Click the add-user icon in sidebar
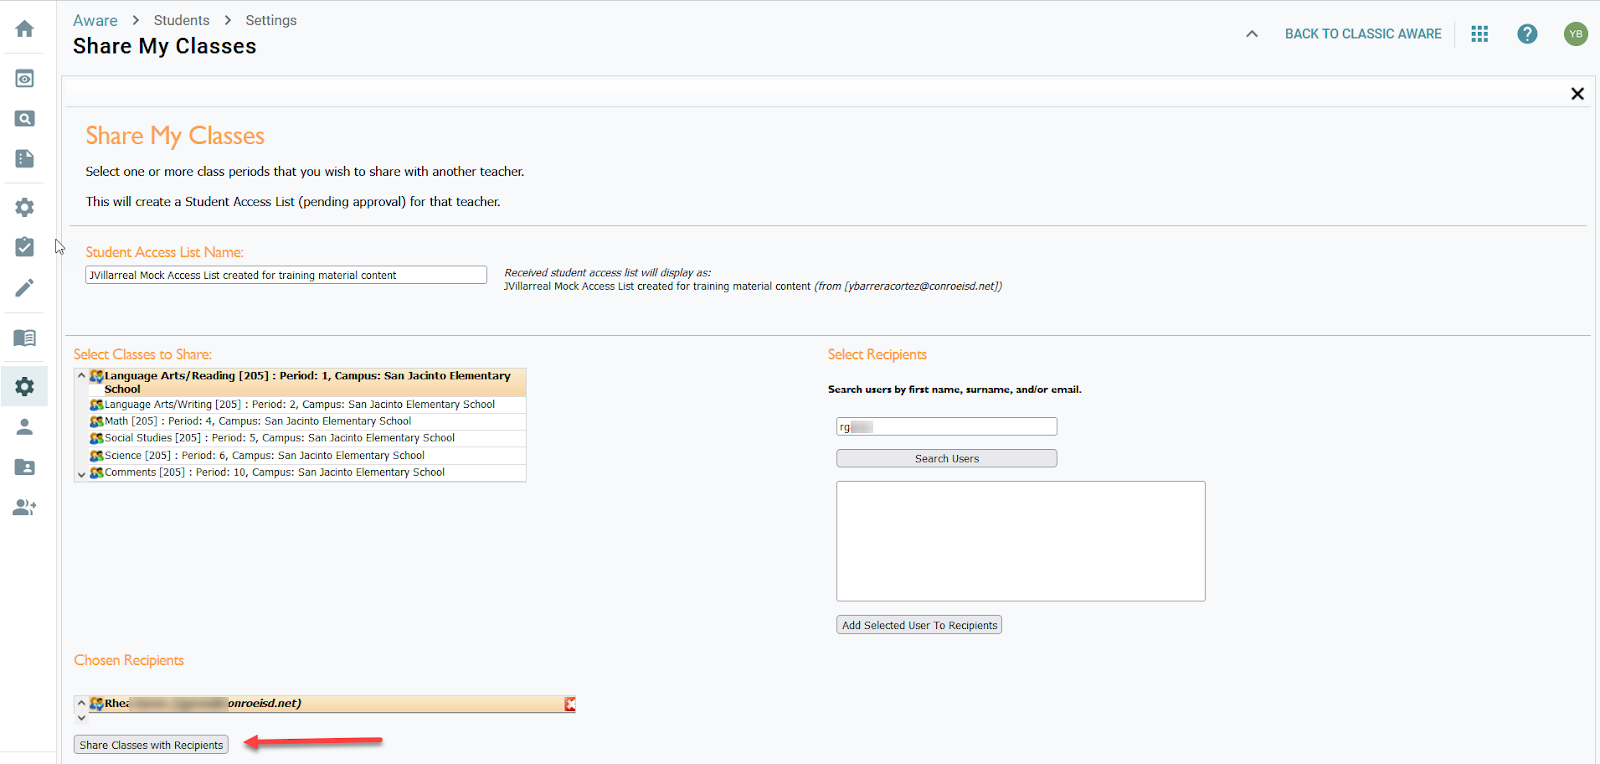1600x764 pixels. pos(25,508)
